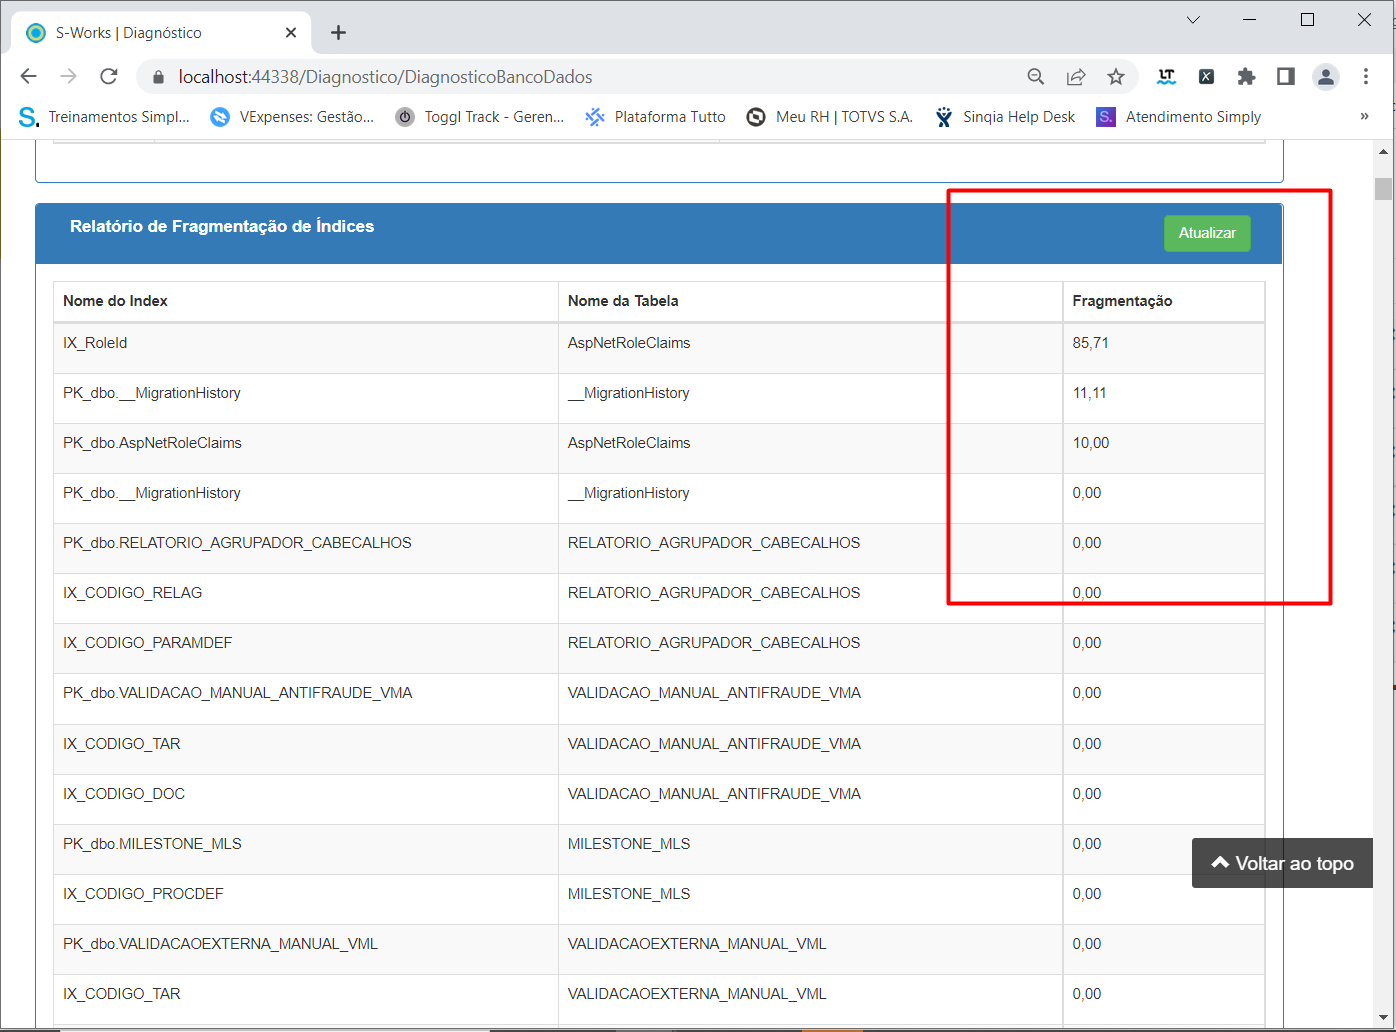Select the S-Works | Diagnóstico tab
Viewport: 1396px width, 1032px height.
coord(162,33)
